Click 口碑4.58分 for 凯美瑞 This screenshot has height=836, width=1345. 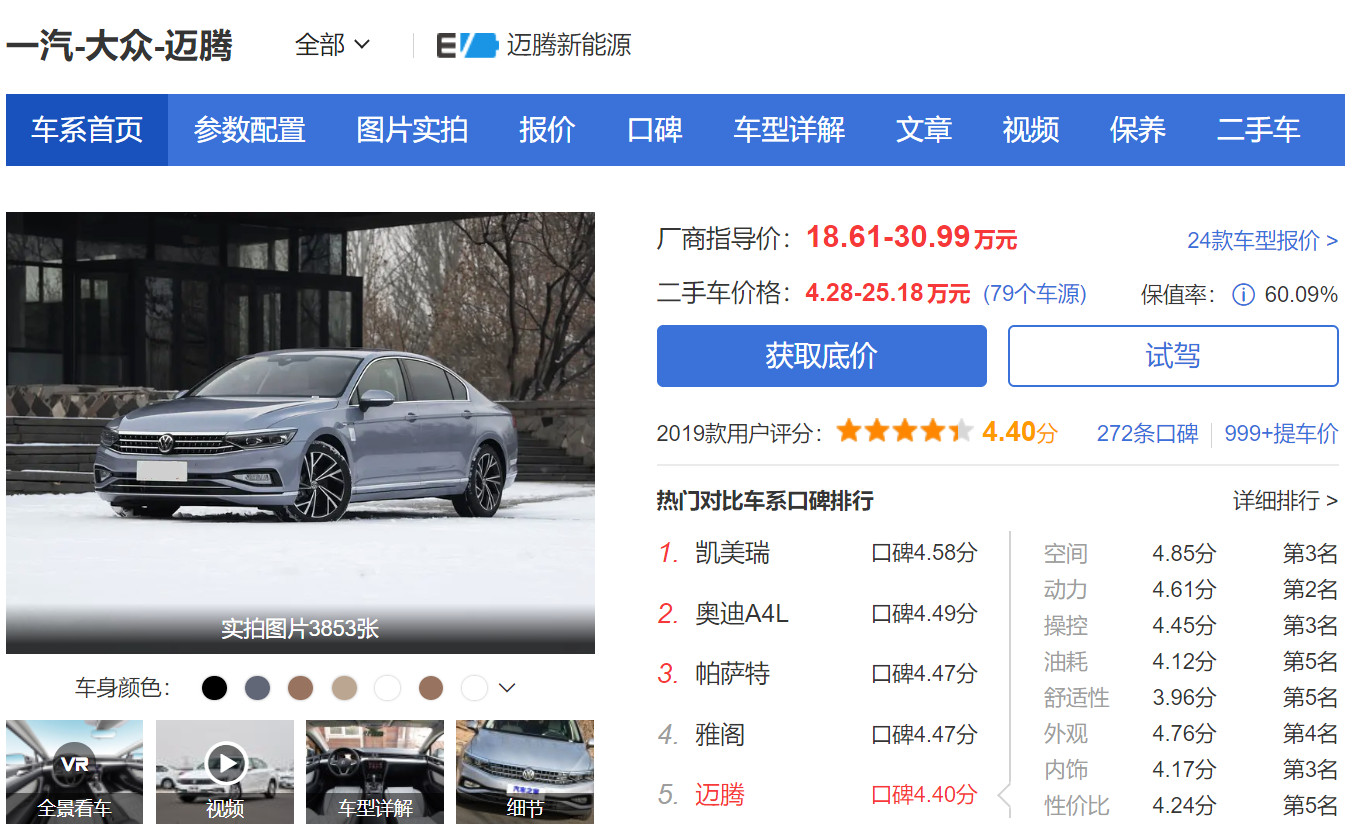pos(924,553)
